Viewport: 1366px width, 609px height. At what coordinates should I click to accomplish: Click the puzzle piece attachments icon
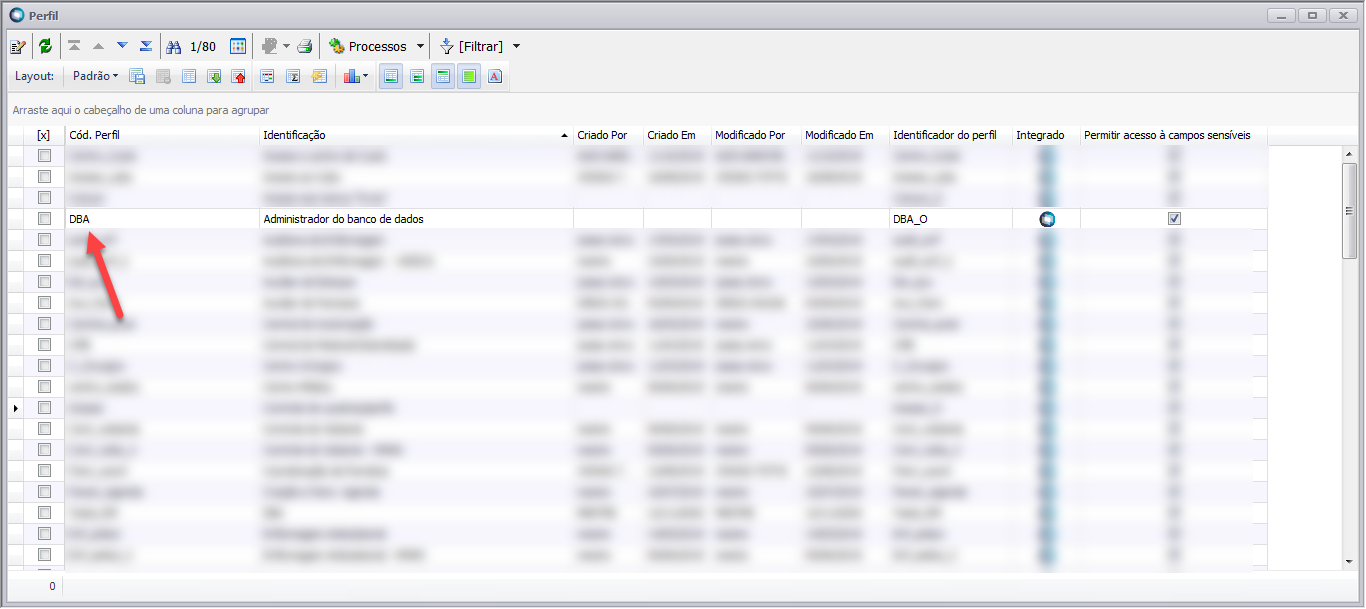pyautogui.click(x=268, y=46)
